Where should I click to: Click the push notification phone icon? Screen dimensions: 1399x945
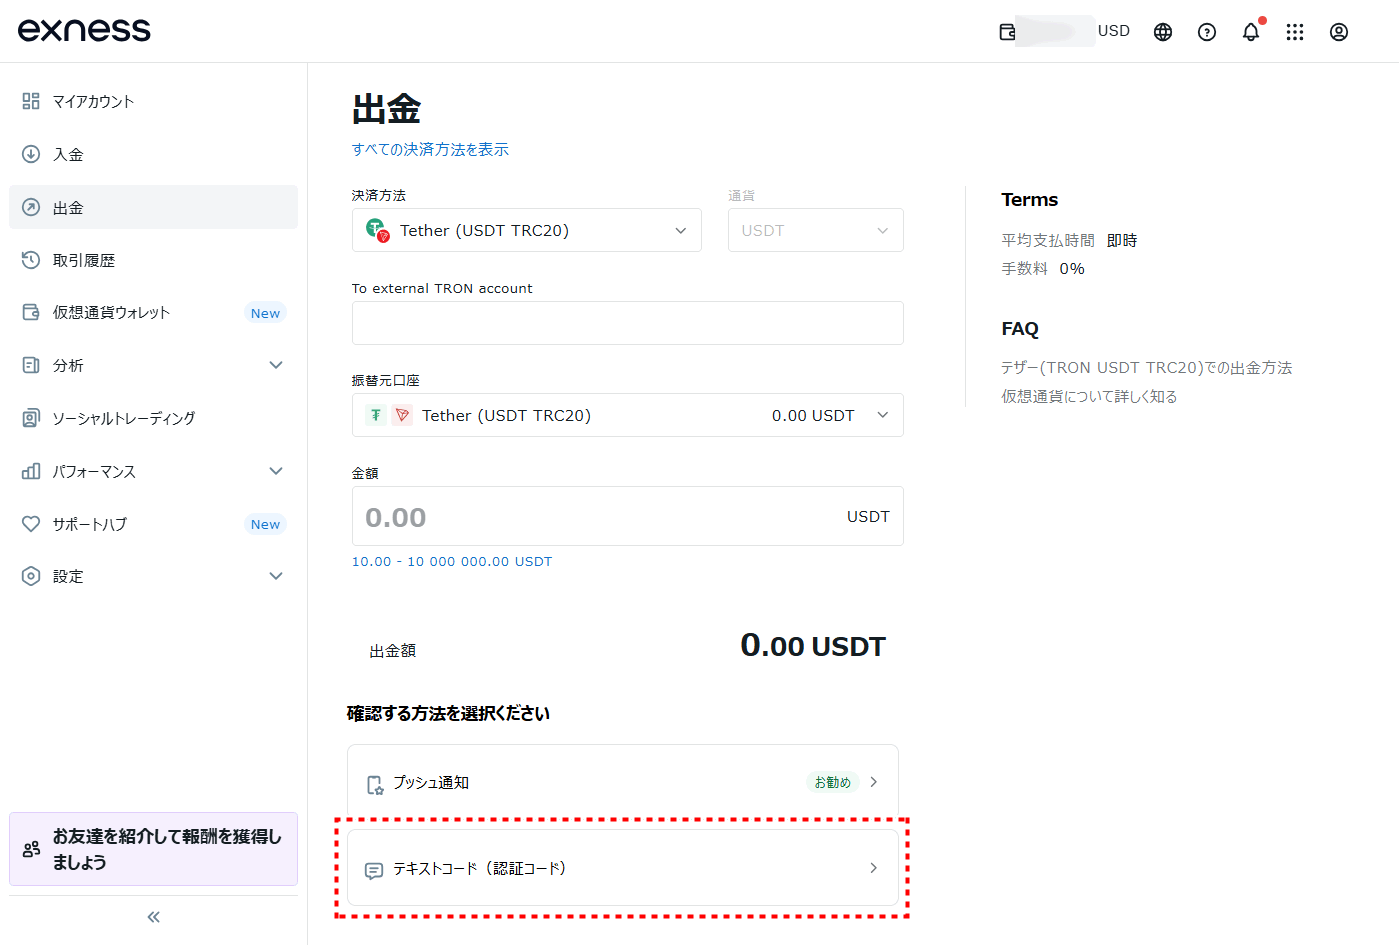[375, 785]
